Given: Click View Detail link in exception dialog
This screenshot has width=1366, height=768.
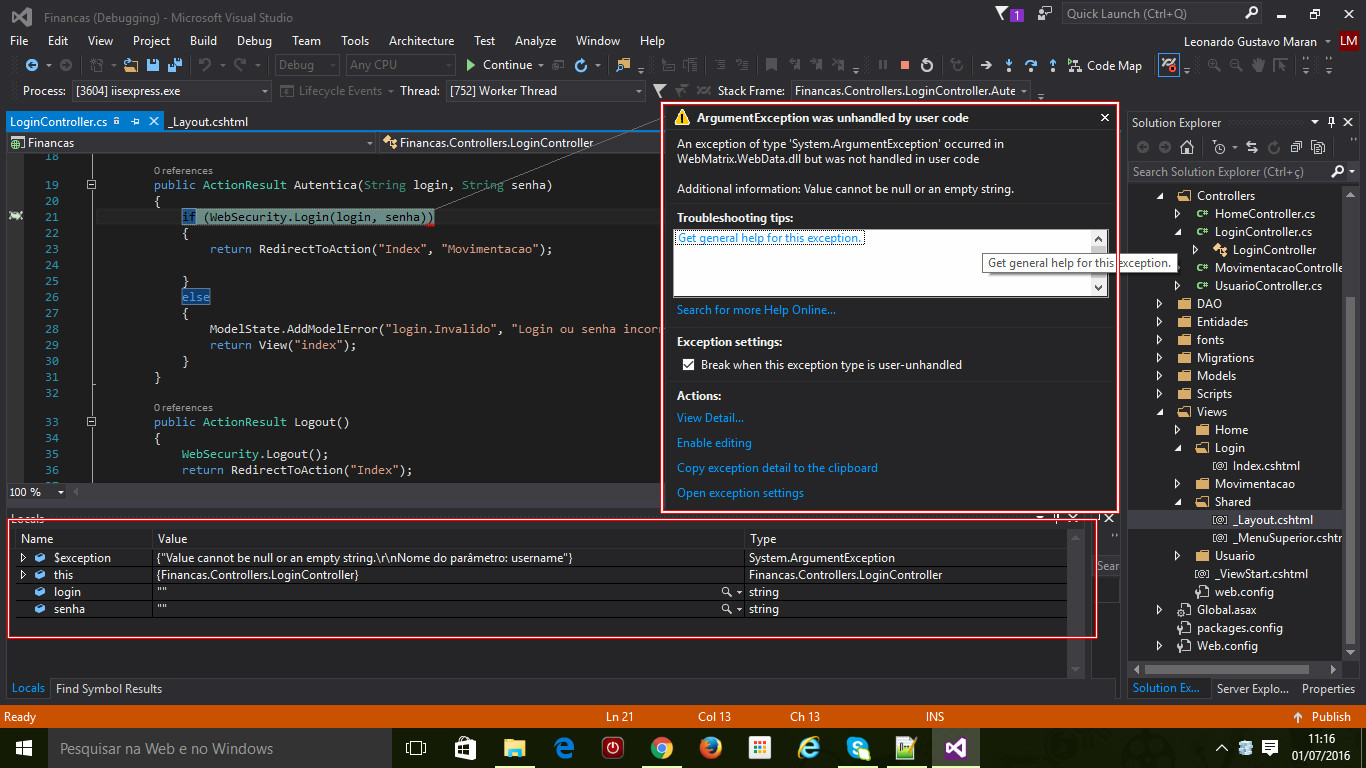Looking at the screenshot, I should pyautogui.click(x=710, y=418).
